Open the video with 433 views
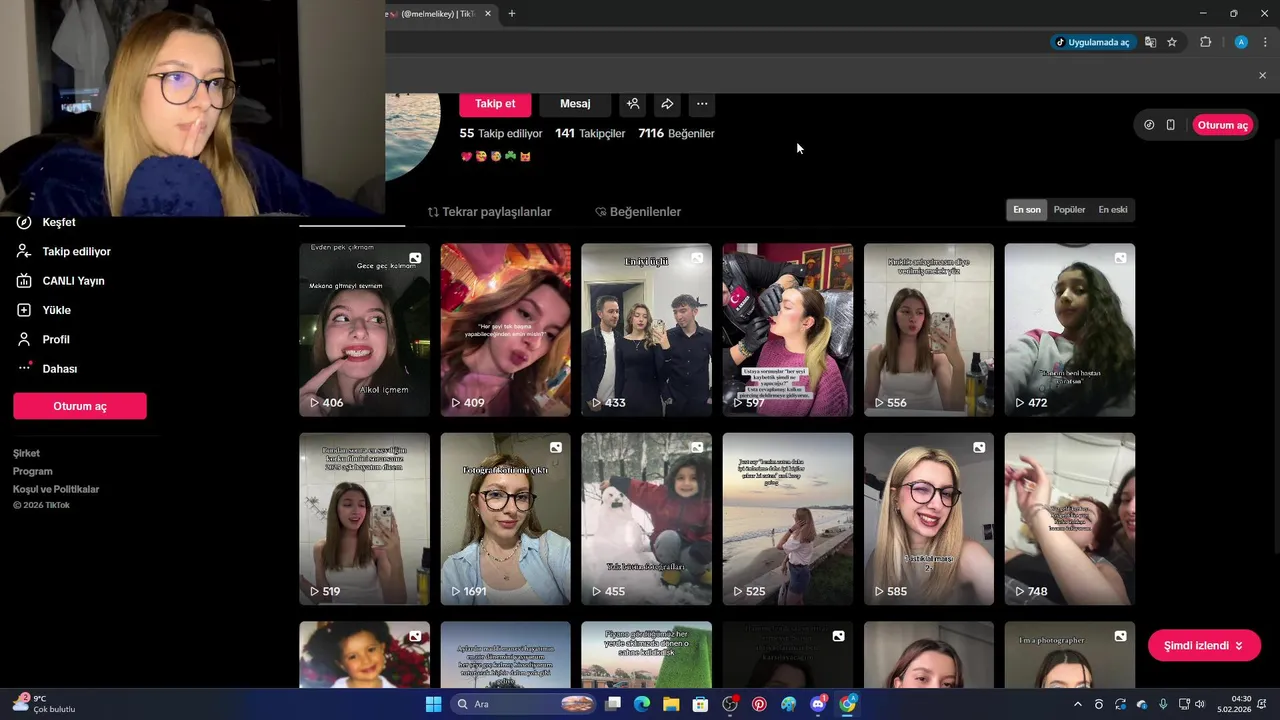Viewport: 1280px width, 720px height. [646, 330]
